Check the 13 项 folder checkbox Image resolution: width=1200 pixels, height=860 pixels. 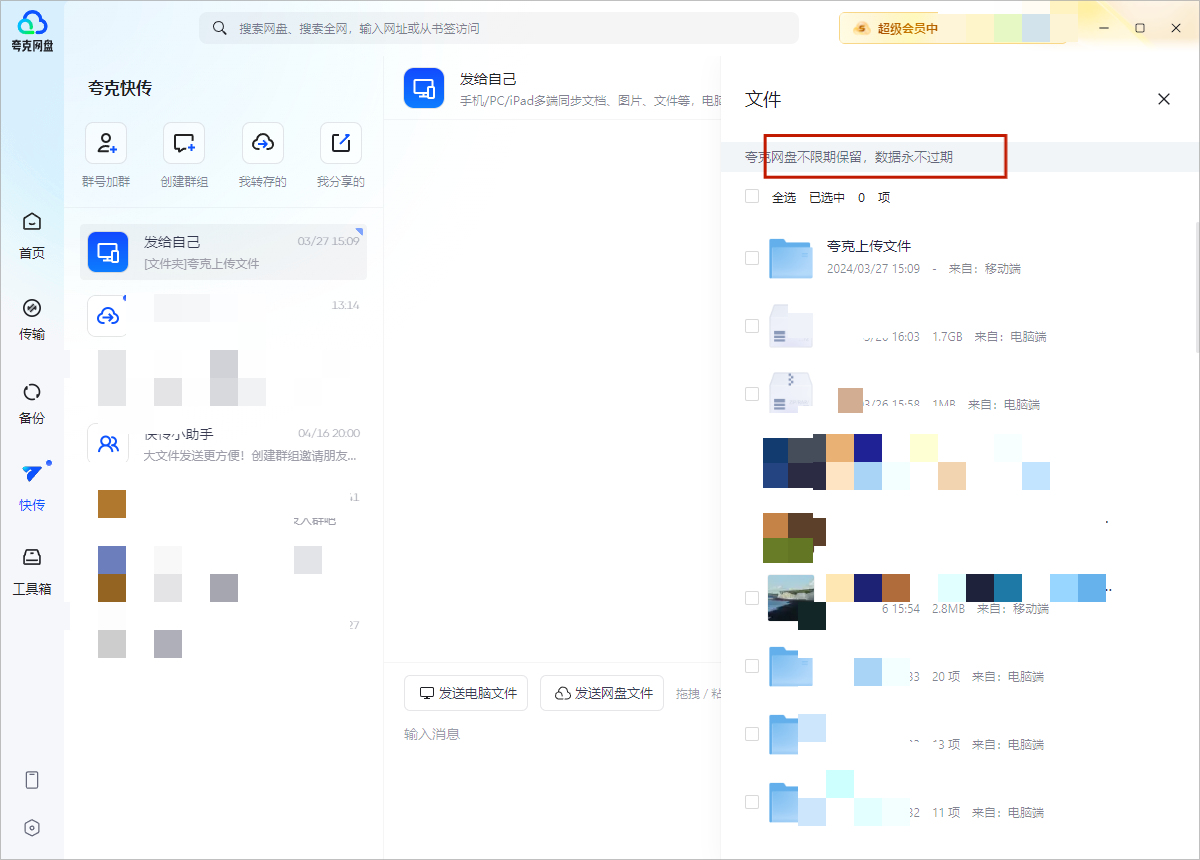752,733
